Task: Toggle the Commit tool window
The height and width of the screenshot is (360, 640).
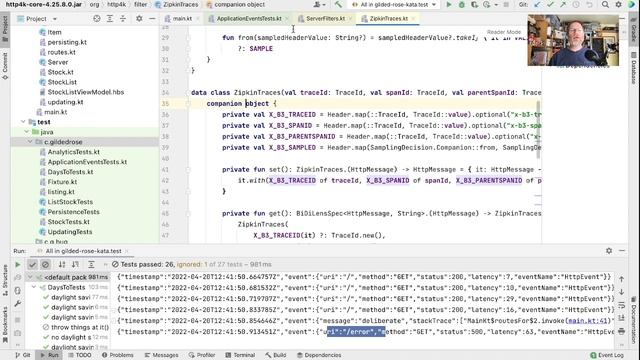Action: (x=5, y=66)
